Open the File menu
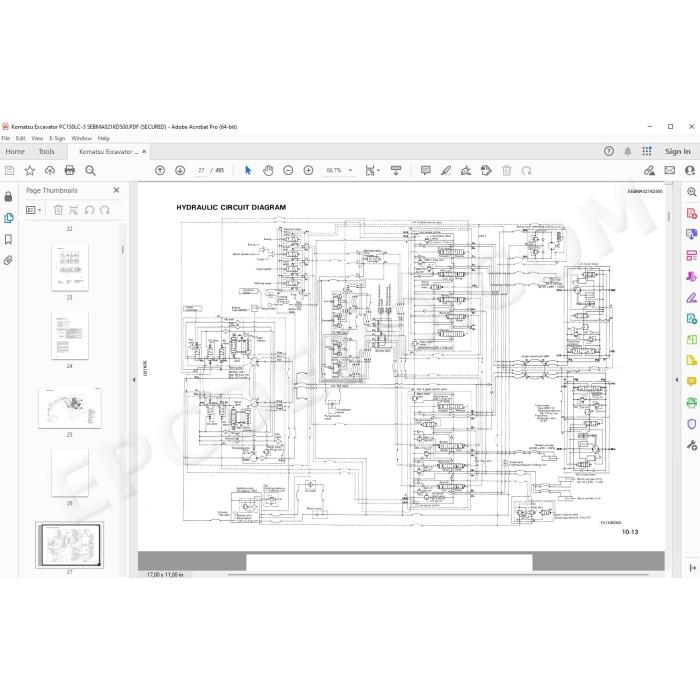 (x=5, y=138)
